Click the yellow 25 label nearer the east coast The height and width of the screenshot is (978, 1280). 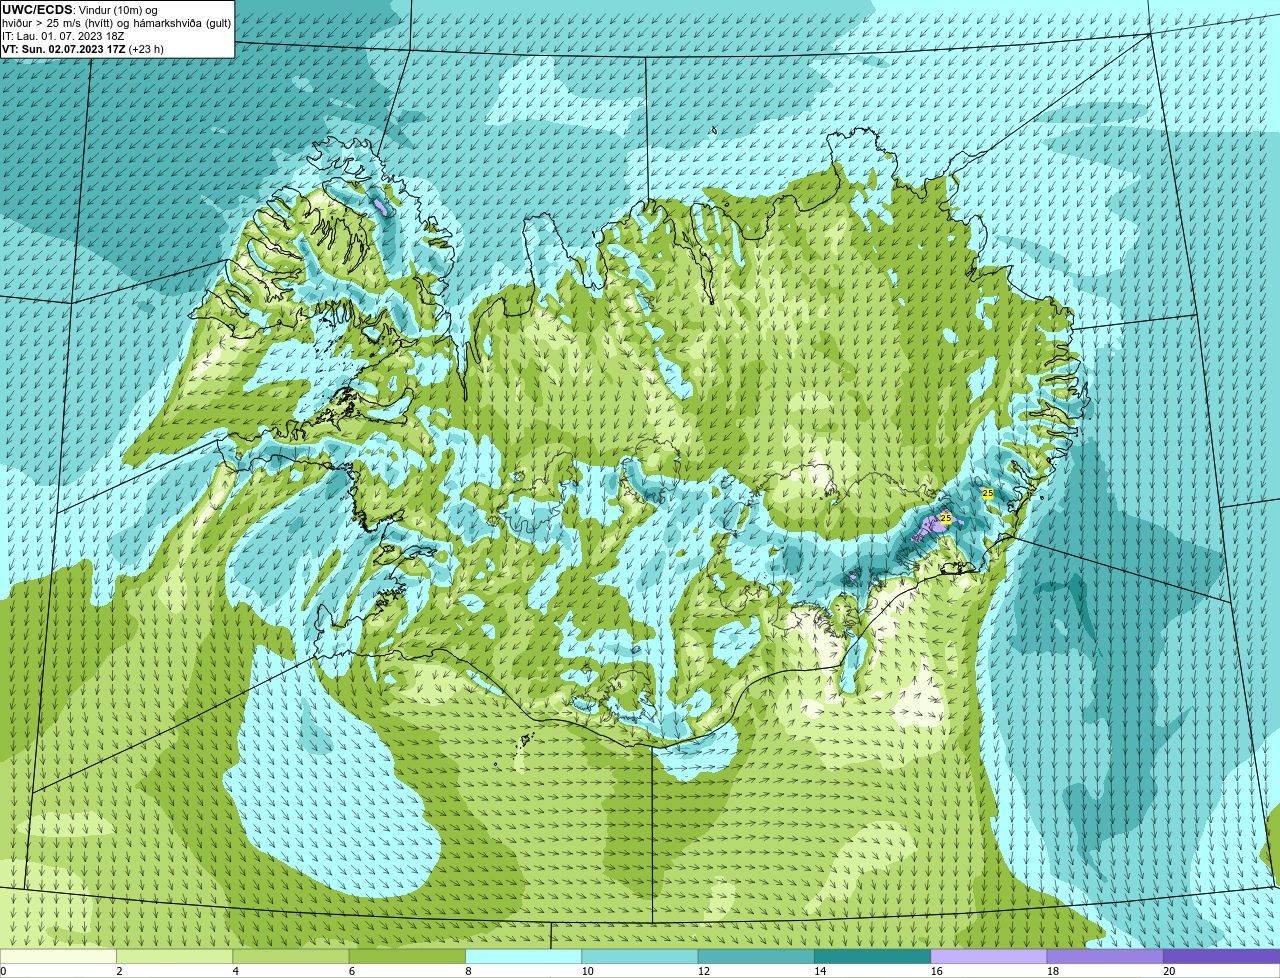pos(988,493)
